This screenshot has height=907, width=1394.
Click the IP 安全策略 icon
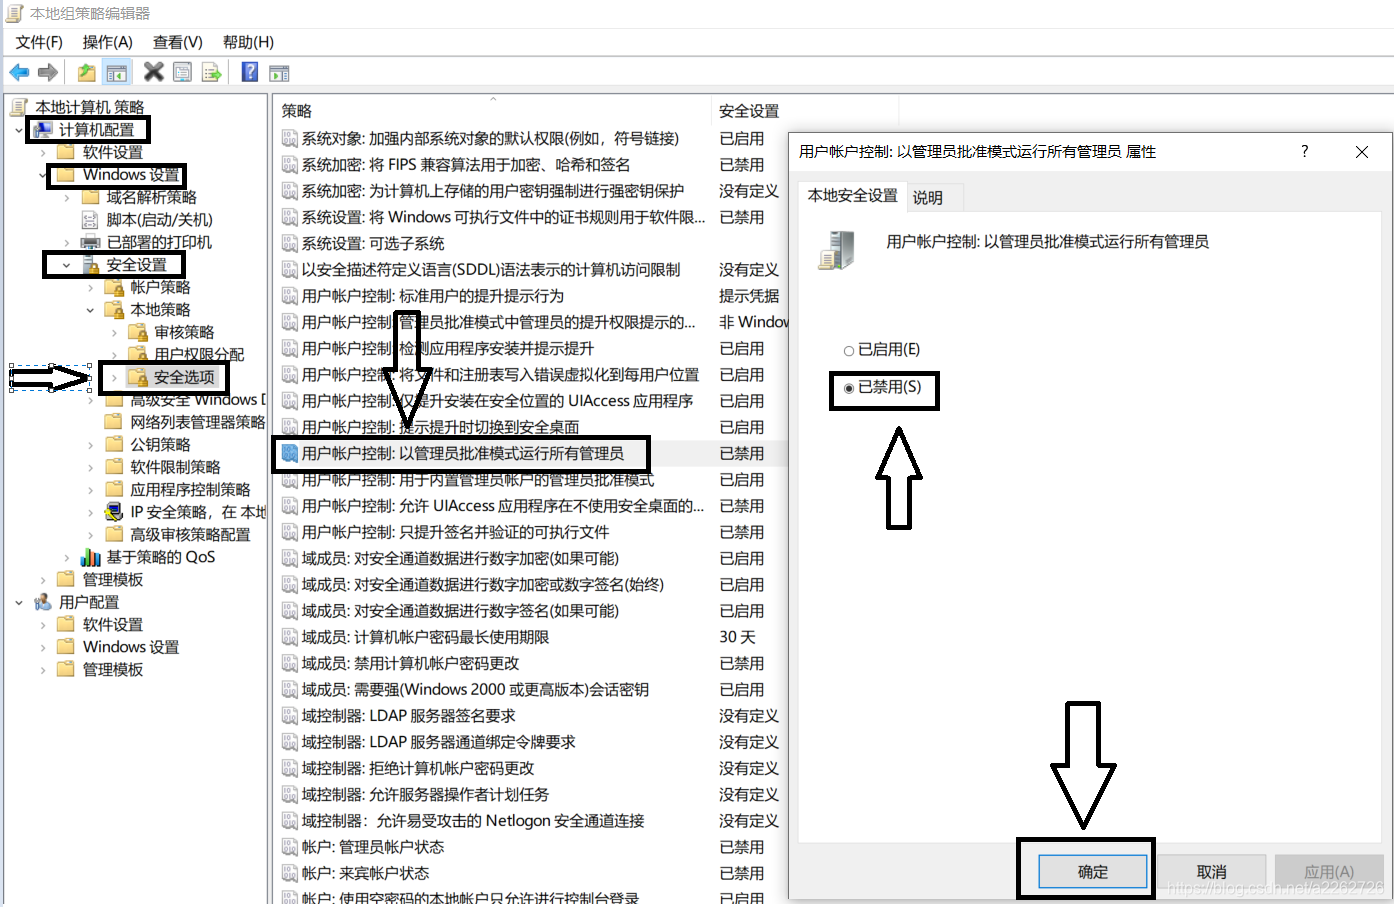(x=114, y=512)
